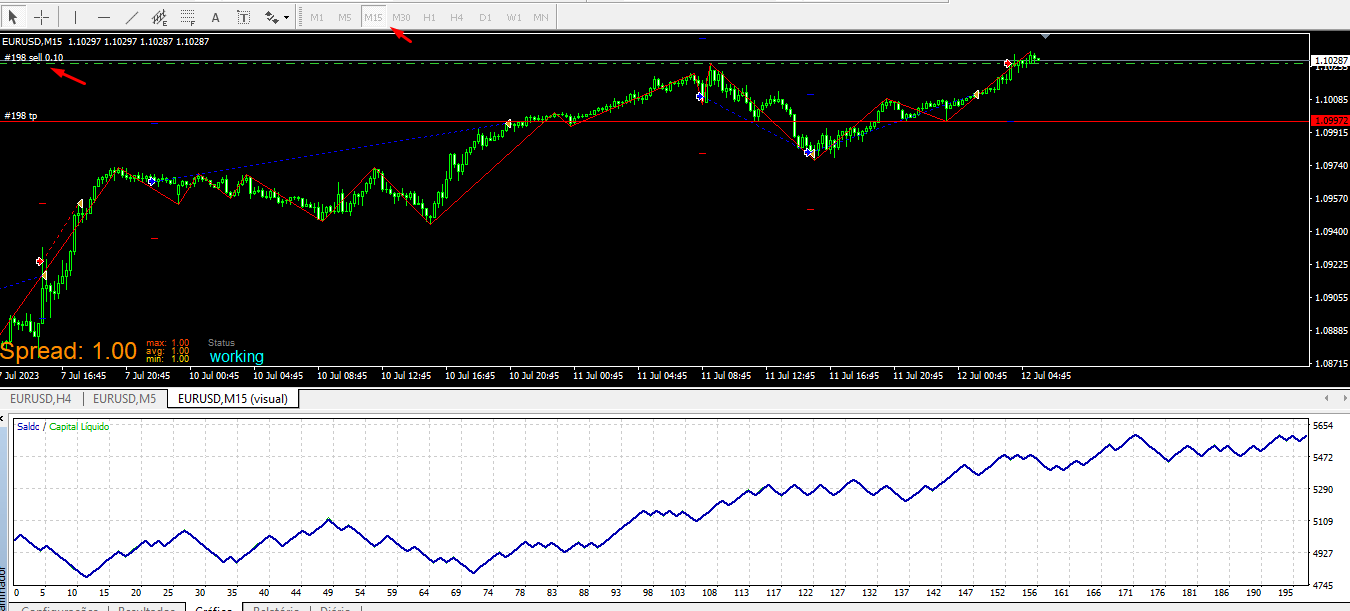Activate the crosshair tool
This screenshot has width=1350, height=611.
pos(42,17)
